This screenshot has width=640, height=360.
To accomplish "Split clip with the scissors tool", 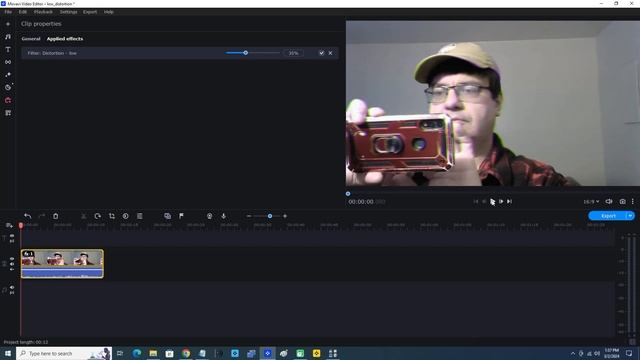I will [84, 216].
